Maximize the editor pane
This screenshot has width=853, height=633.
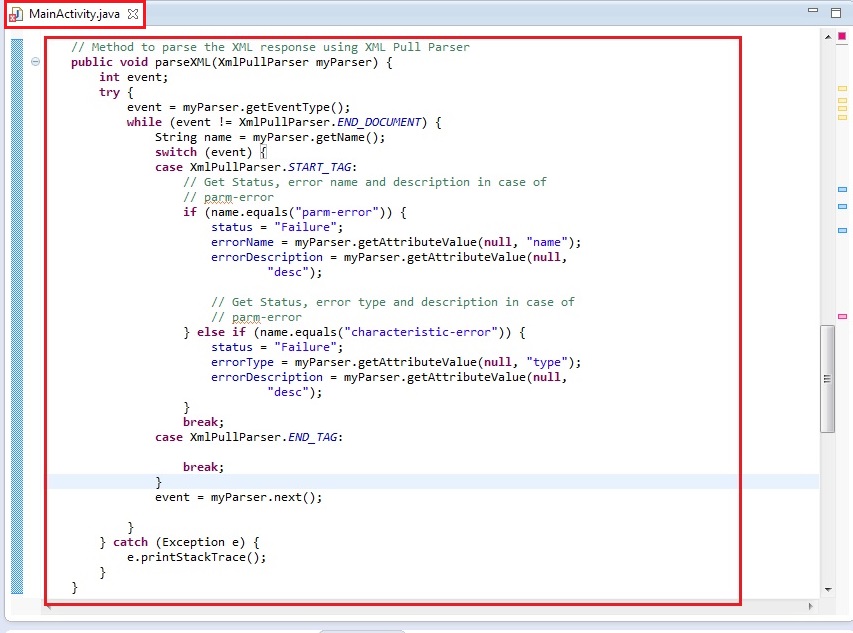click(835, 13)
